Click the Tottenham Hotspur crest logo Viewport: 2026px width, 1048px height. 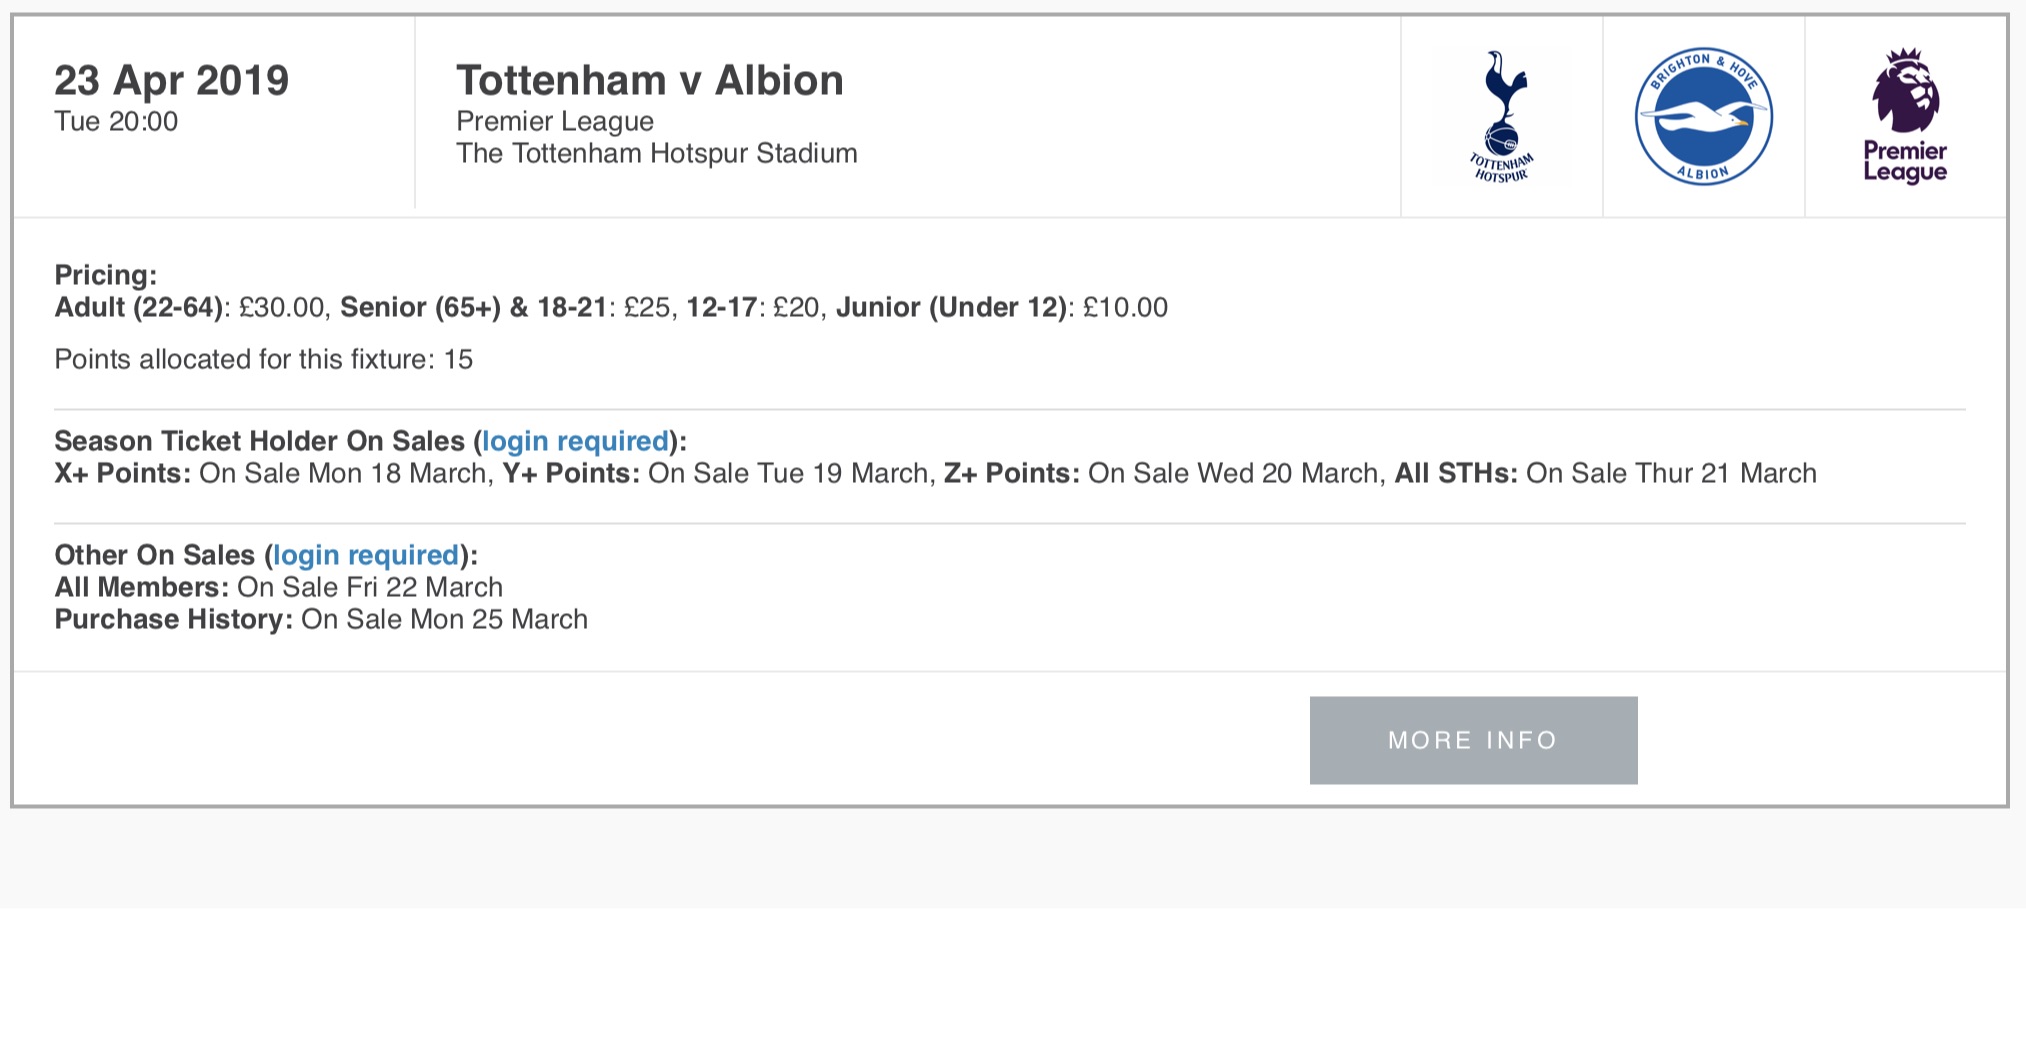[1501, 117]
